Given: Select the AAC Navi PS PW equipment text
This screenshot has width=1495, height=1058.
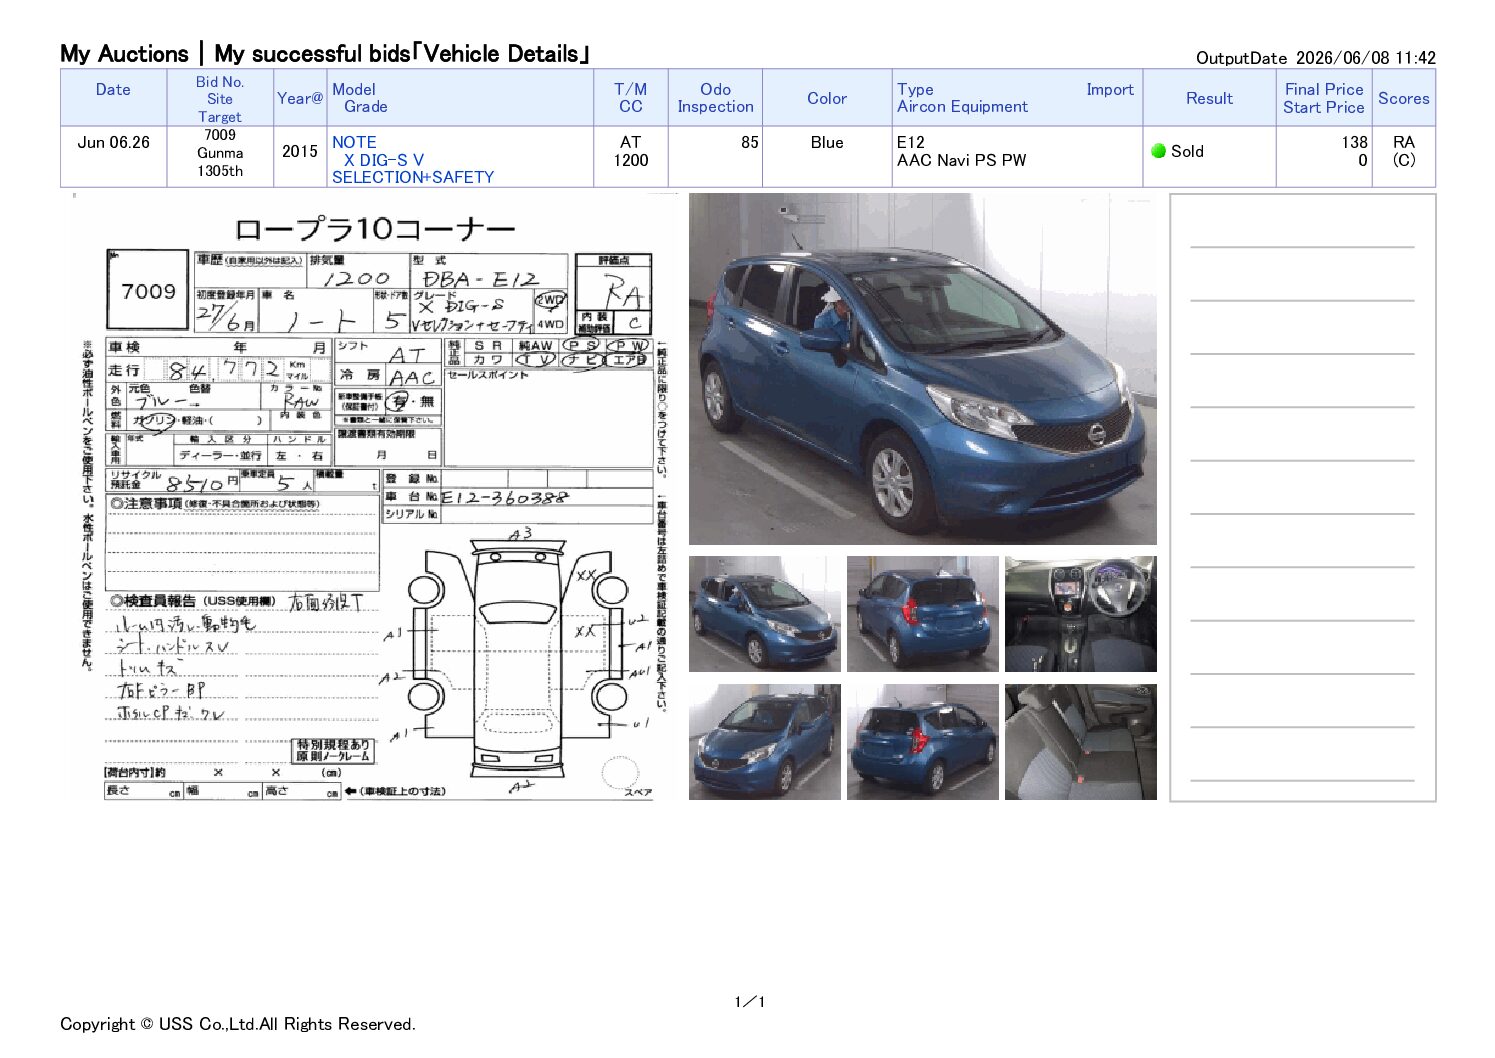Looking at the screenshot, I should click(x=961, y=160).
